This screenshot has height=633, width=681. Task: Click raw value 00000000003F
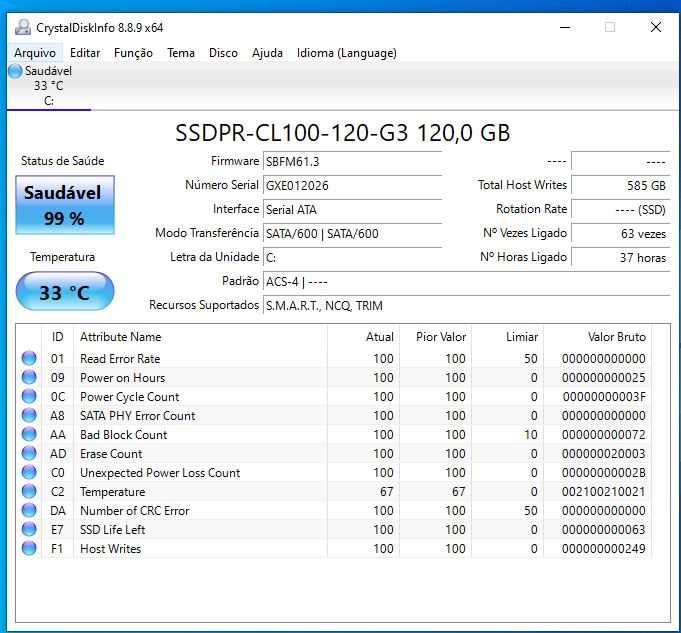[x=604, y=397]
